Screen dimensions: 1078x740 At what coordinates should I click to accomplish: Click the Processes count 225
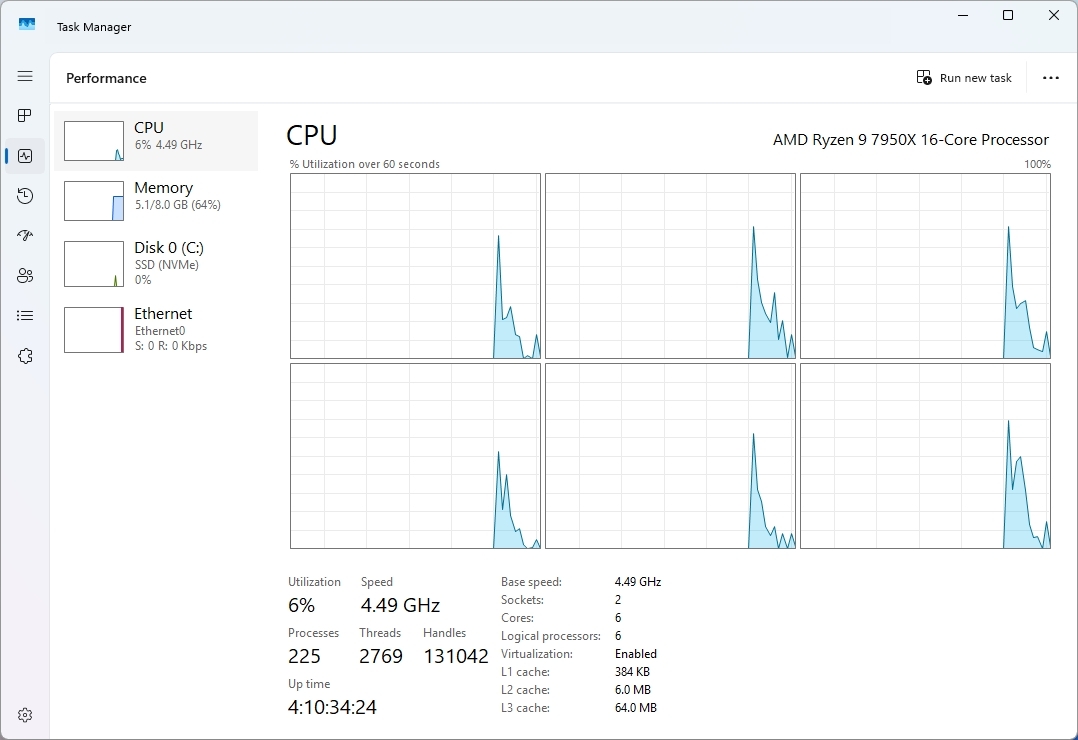(304, 656)
